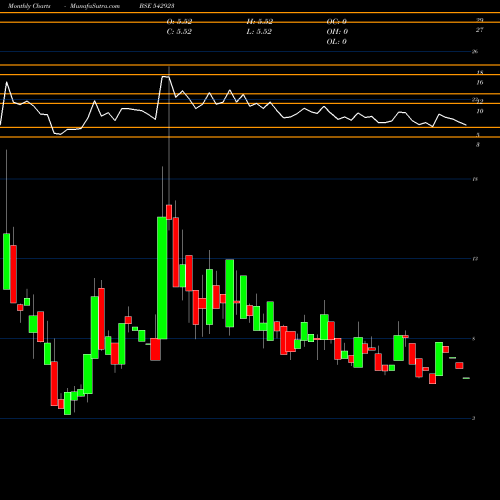500x500 pixels.
Task: Click the '8' label on candlestick price axis
Action: click(474, 339)
